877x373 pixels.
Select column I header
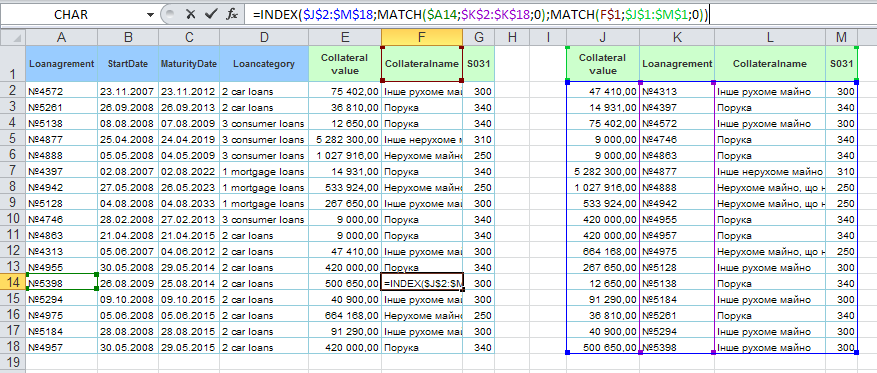[x=548, y=37]
